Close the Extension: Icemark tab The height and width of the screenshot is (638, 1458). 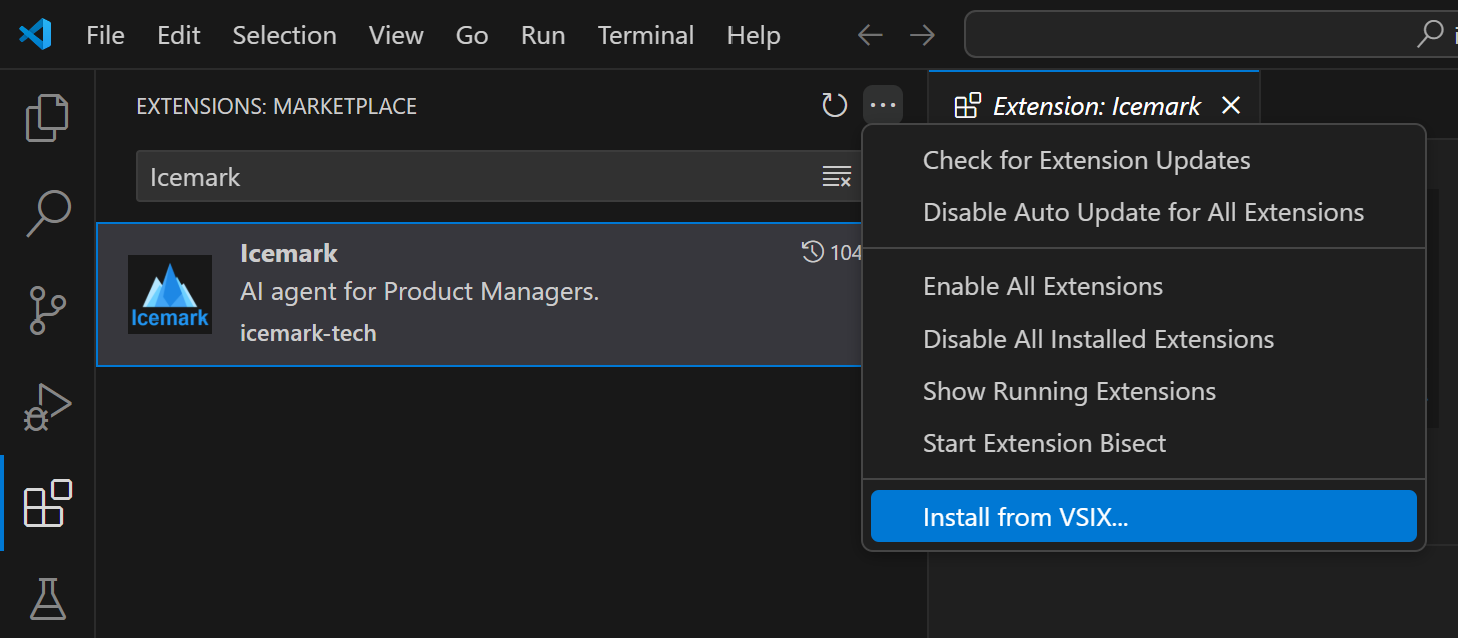pyautogui.click(x=1231, y=105)
